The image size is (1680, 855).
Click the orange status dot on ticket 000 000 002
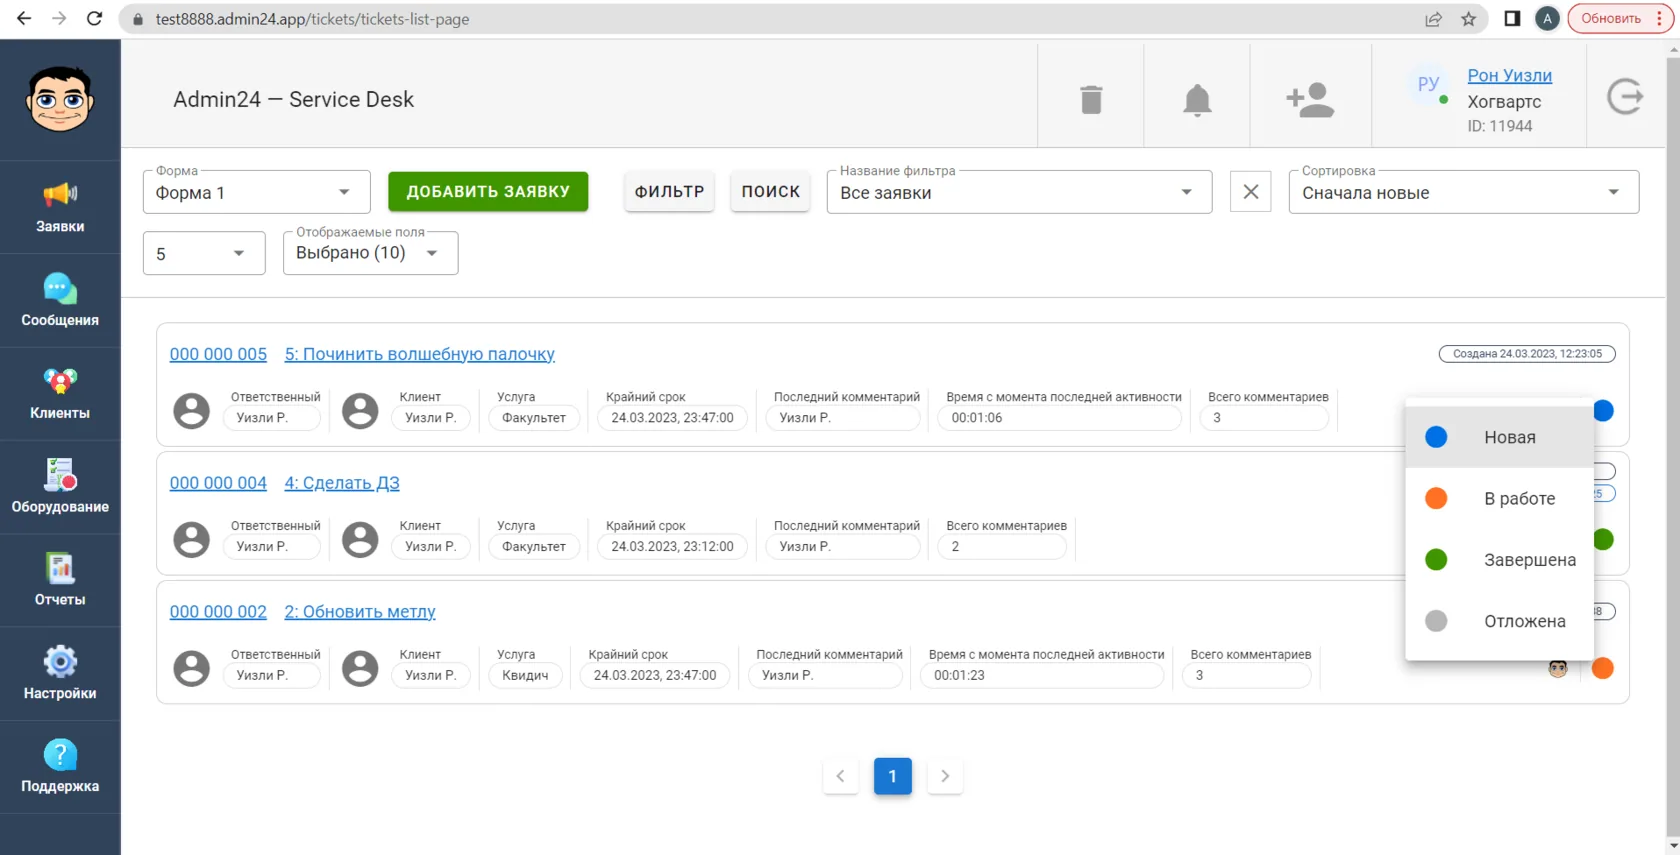tap(1602, 668)
